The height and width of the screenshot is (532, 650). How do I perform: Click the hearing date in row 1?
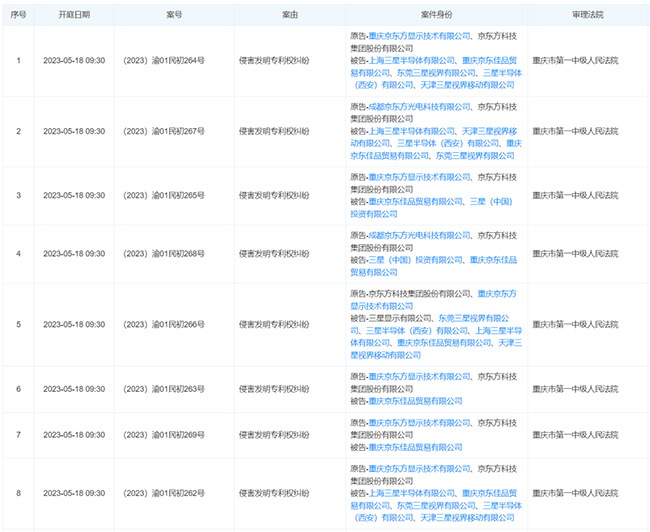tap(74, 61)
